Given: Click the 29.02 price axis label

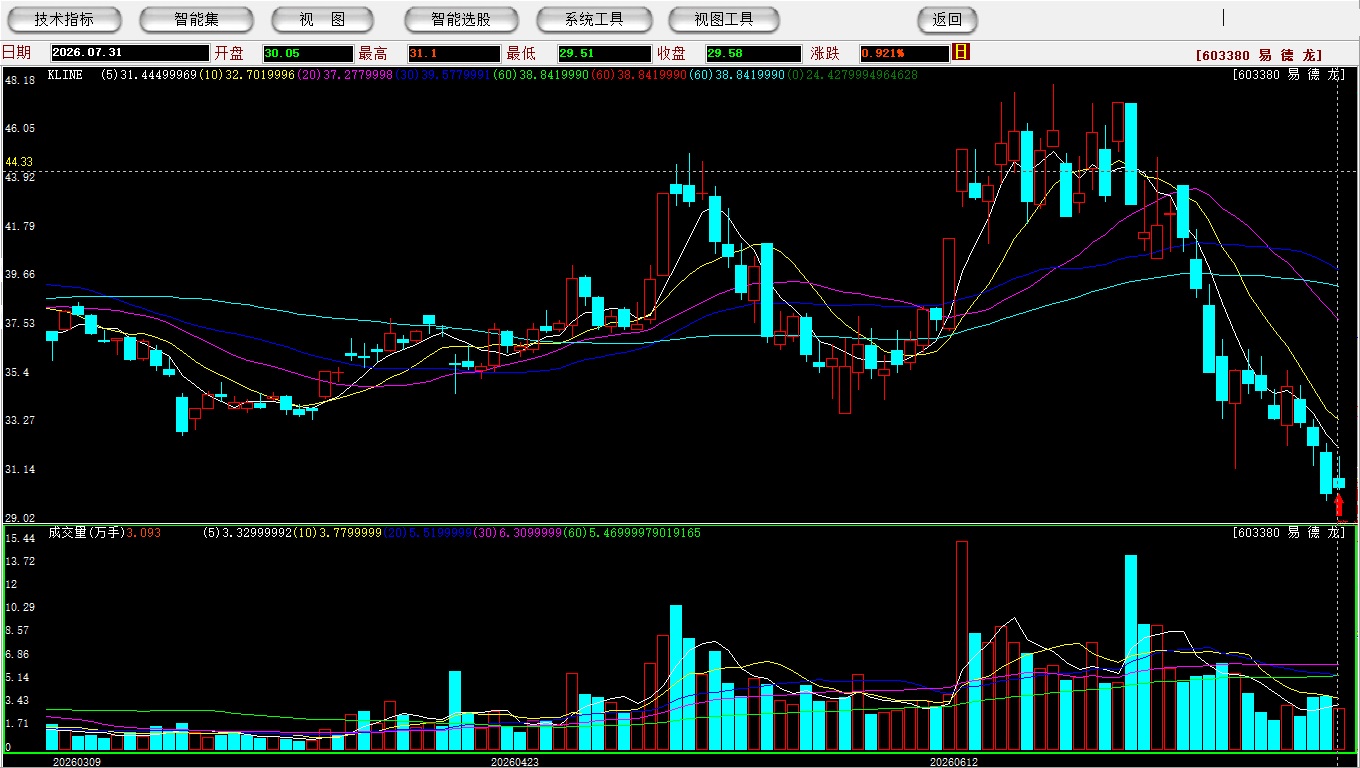Looking at the screenshot, I should coord(19,518).
